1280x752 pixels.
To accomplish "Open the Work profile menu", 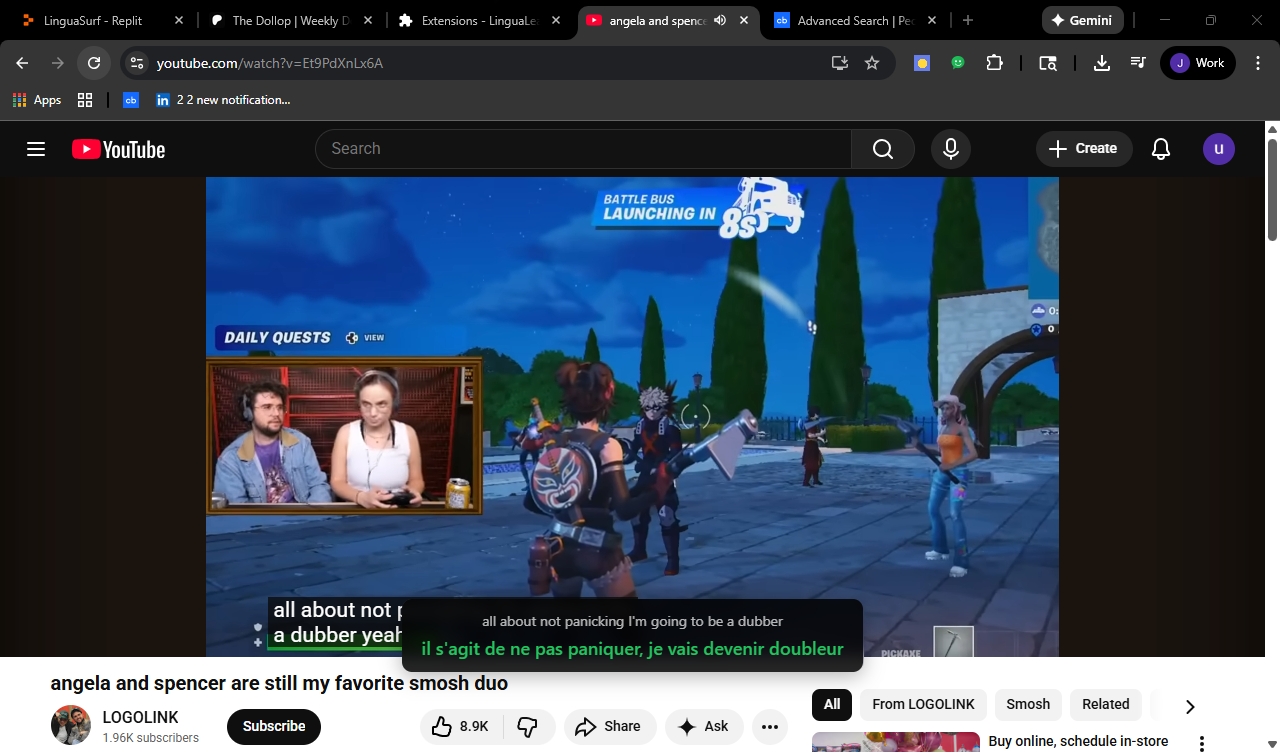I will tap(1198, 63).
